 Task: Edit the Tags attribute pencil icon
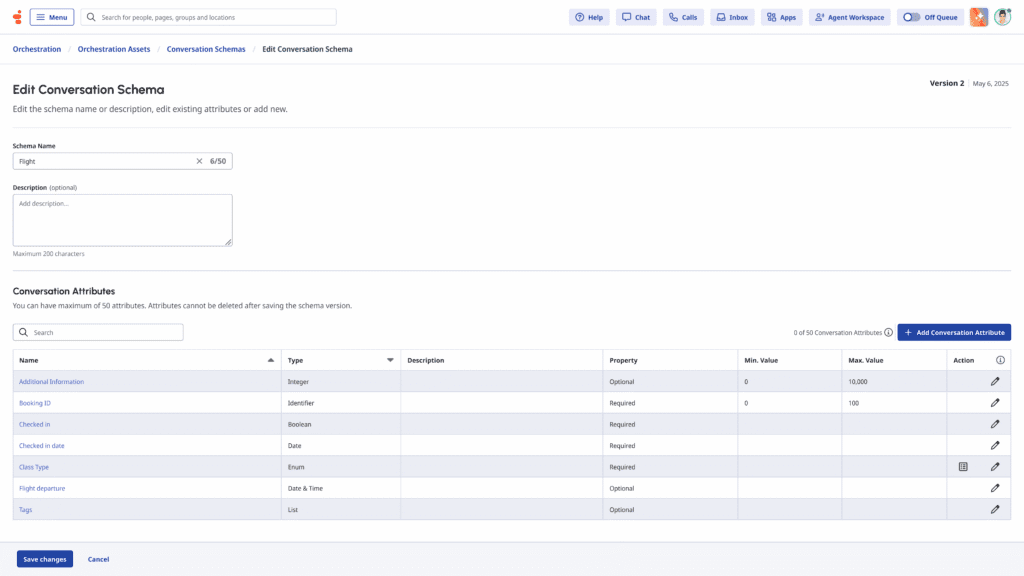coord(995,509)
